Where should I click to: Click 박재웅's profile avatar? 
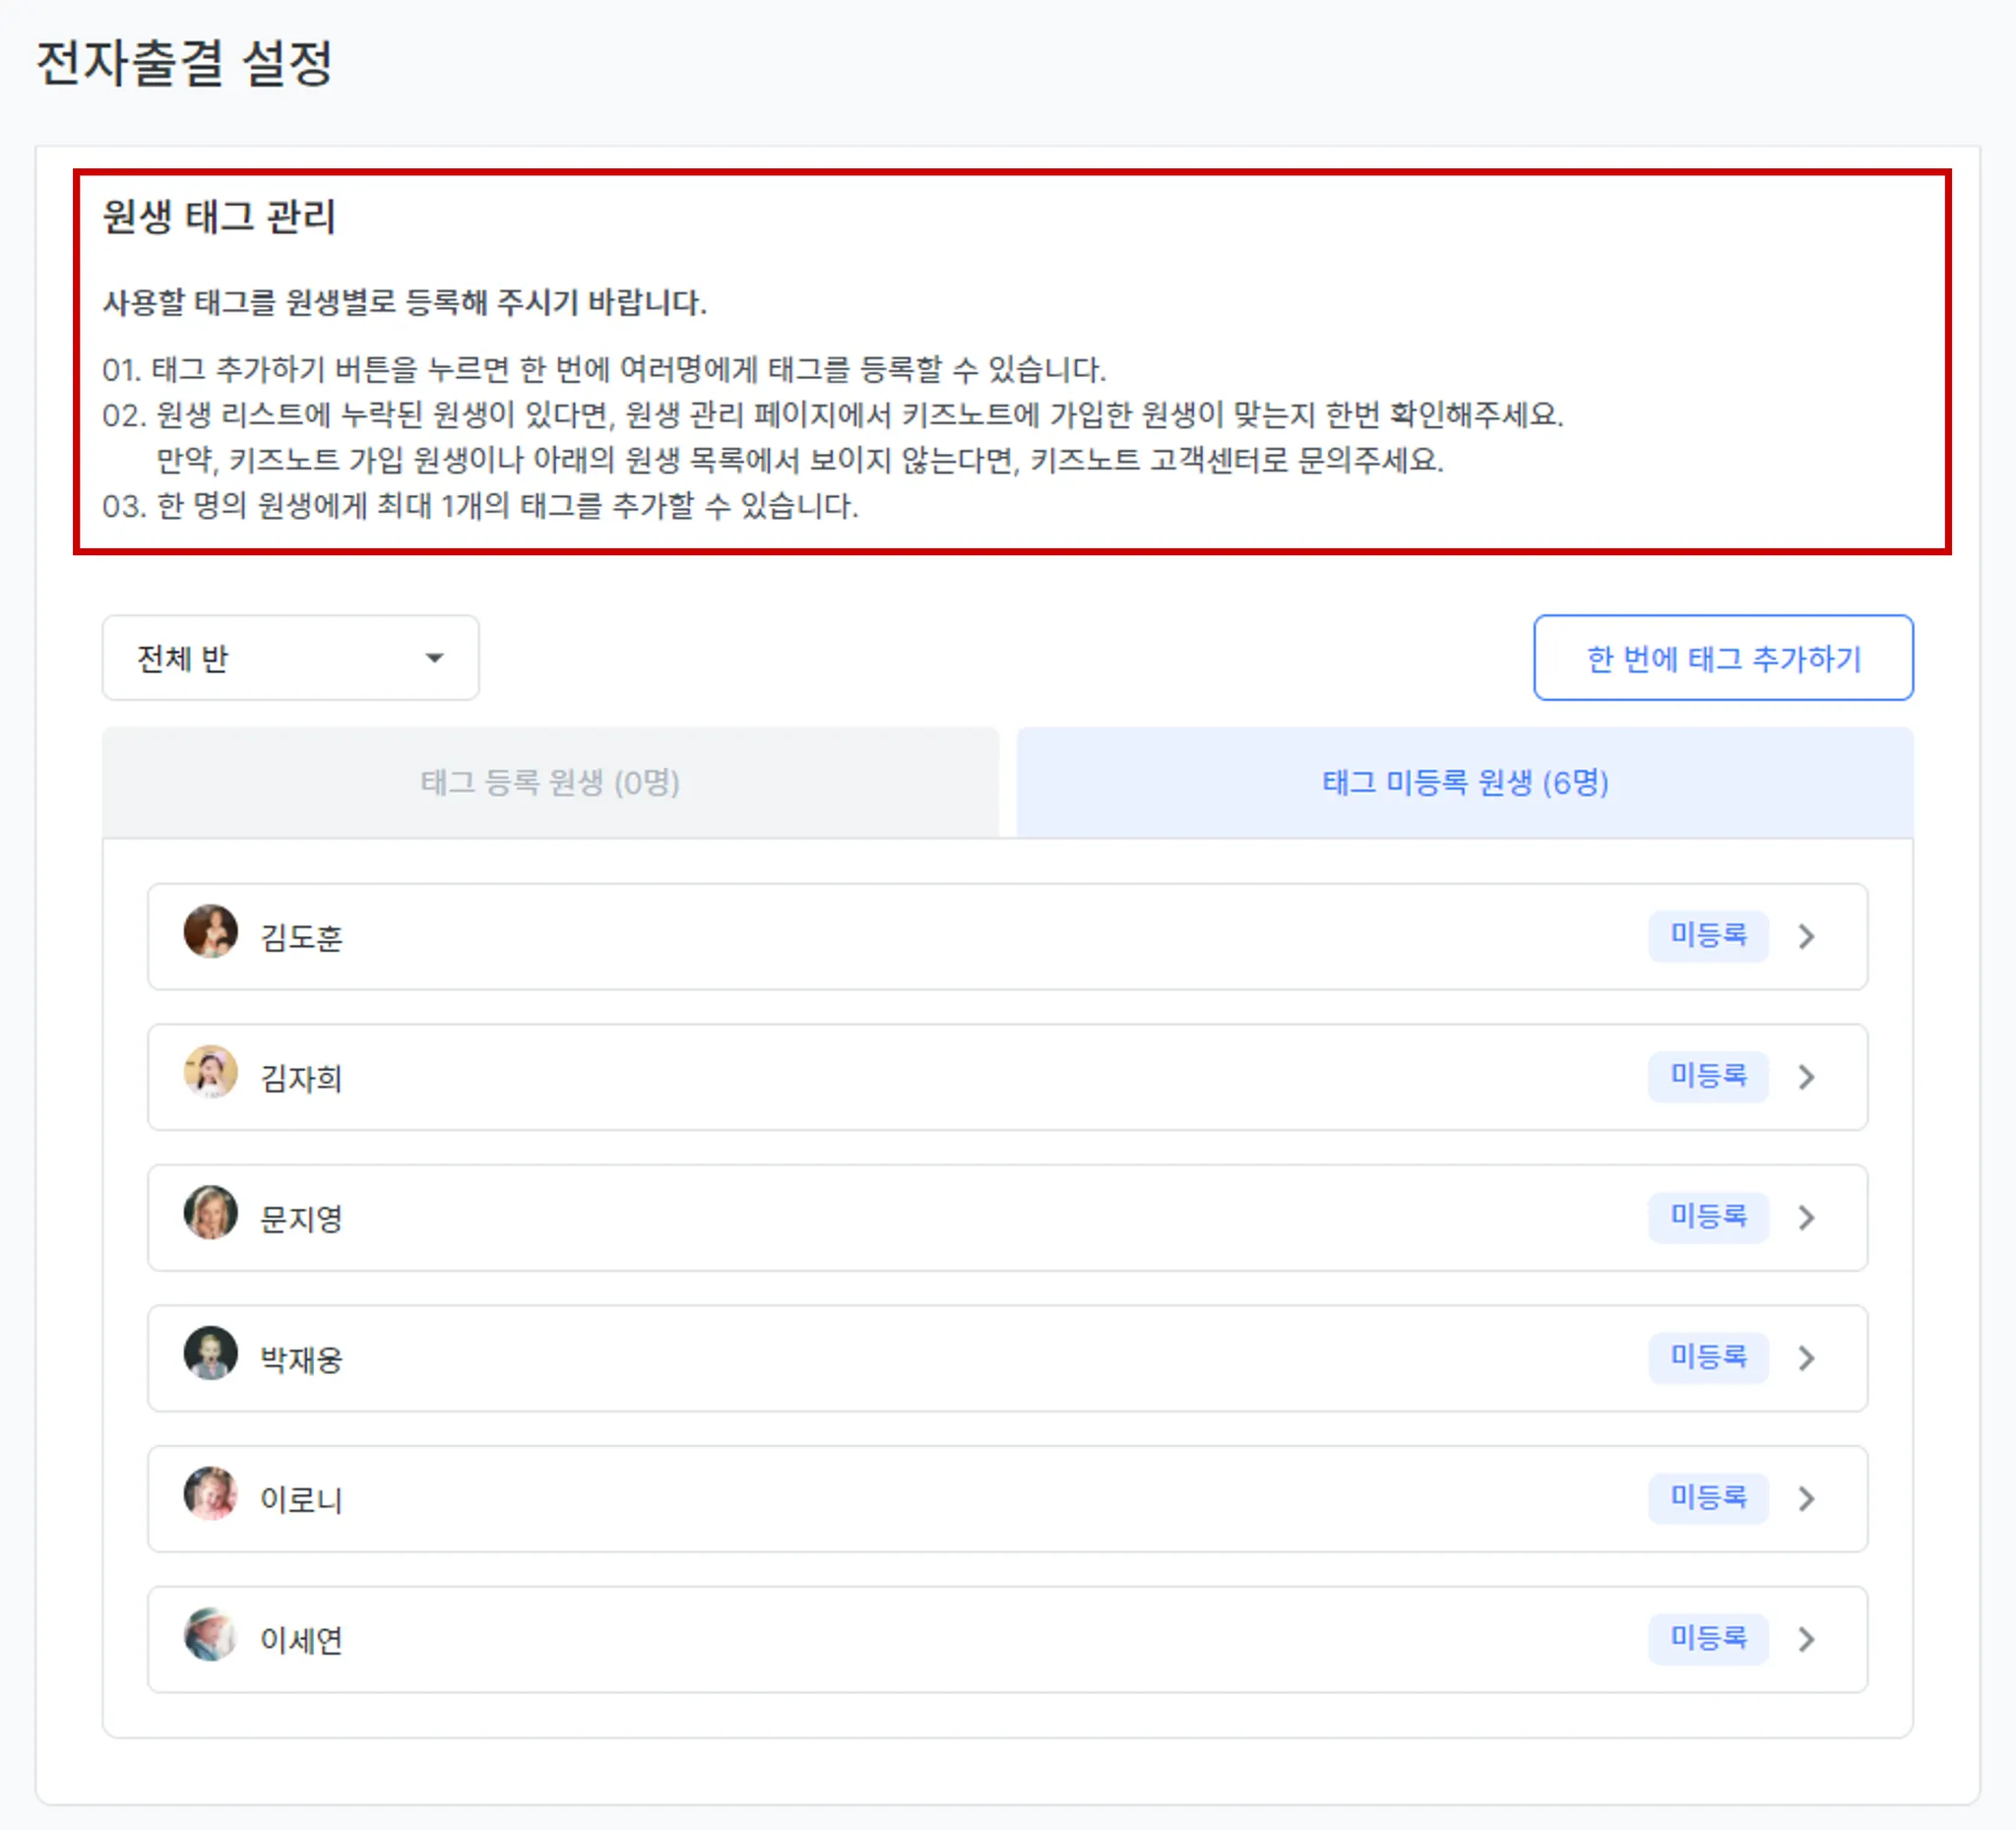(x=210, y=1354)
